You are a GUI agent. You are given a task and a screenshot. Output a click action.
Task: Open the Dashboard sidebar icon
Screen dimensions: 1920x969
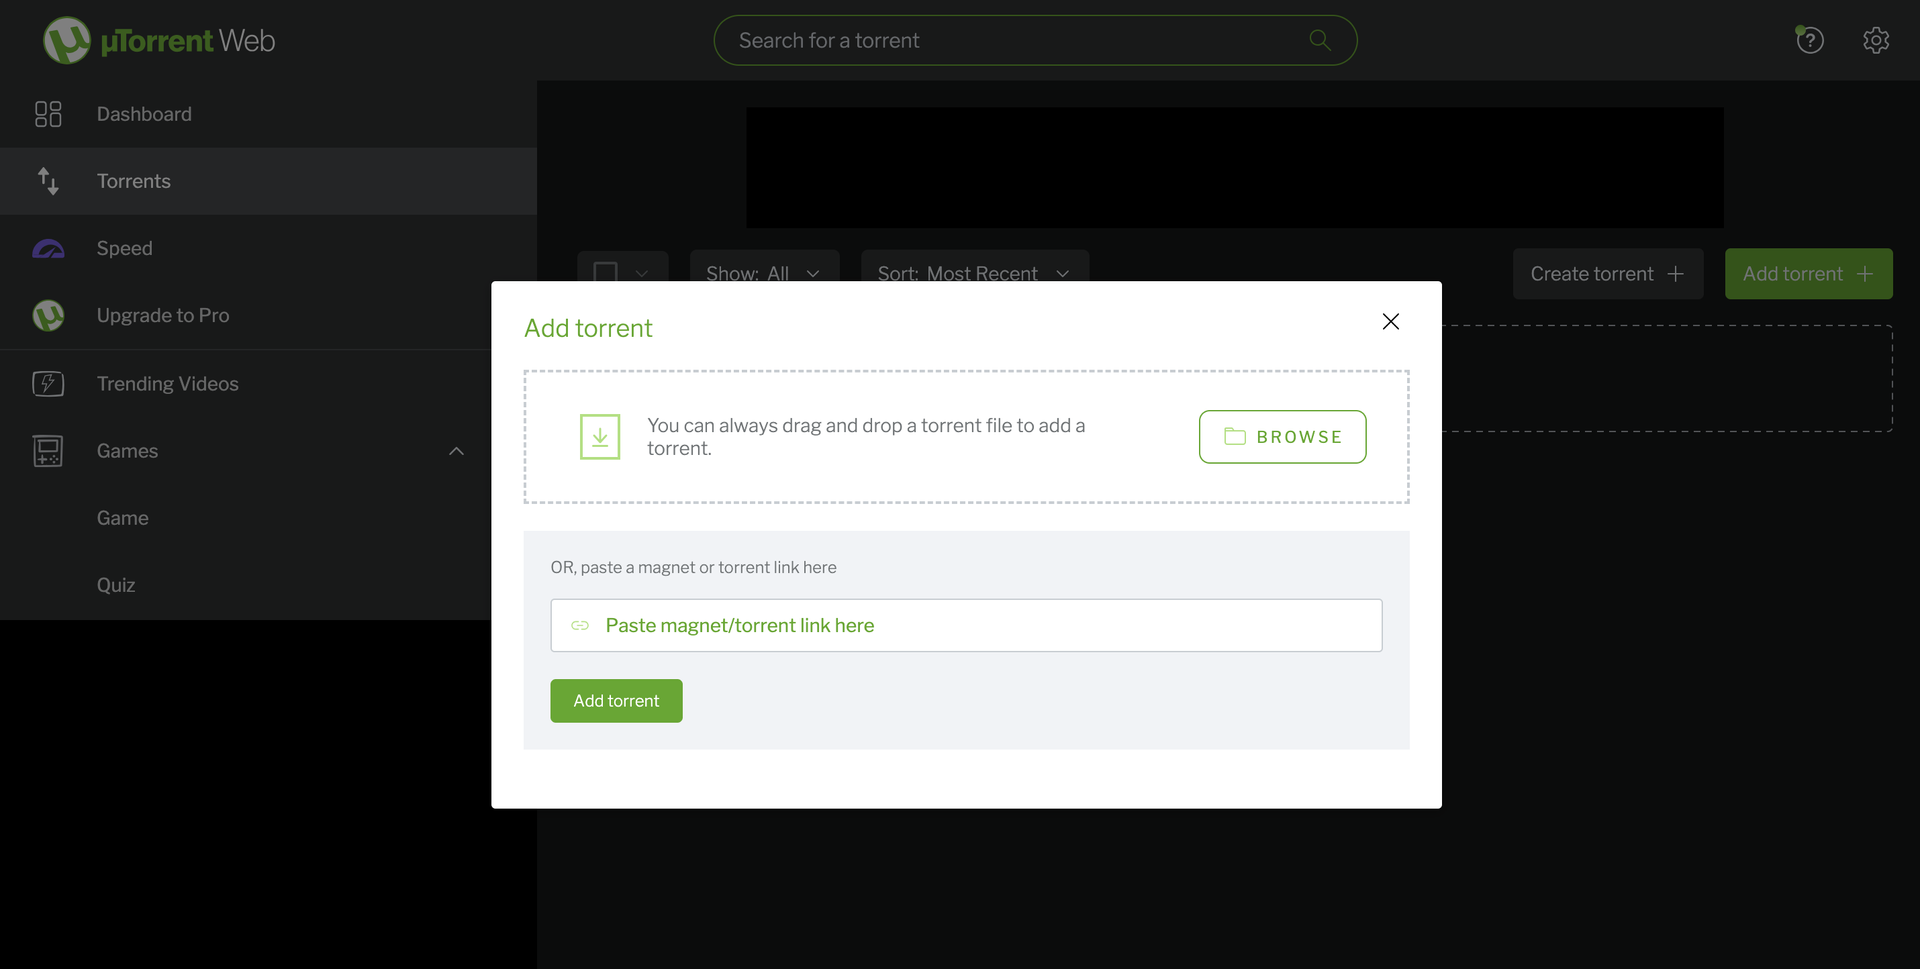pos(47,114)
